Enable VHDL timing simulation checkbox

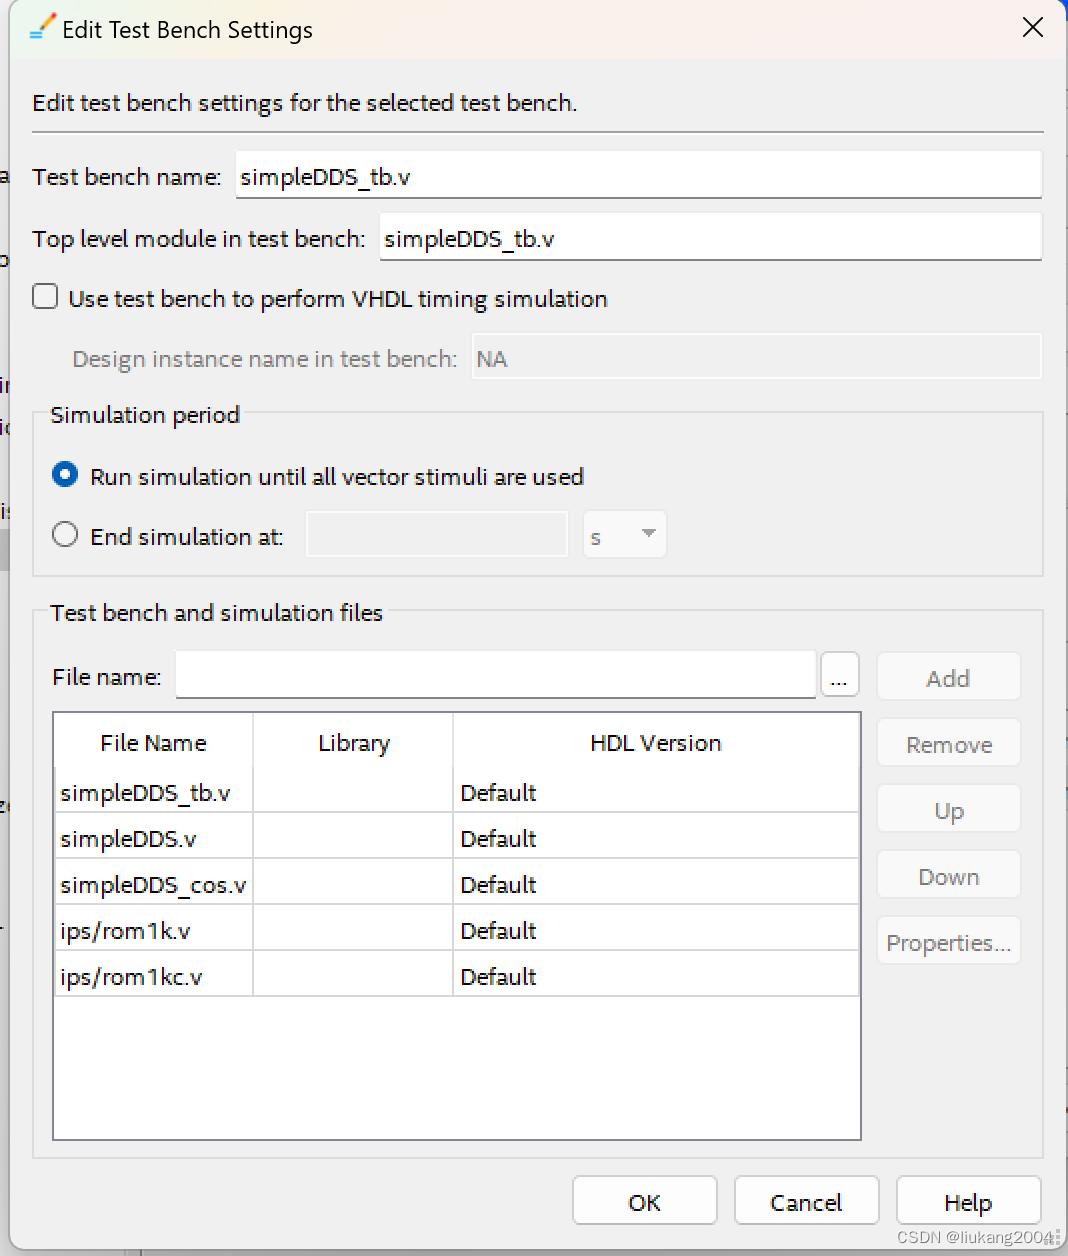pyautogui.click(x=45, y=297)
